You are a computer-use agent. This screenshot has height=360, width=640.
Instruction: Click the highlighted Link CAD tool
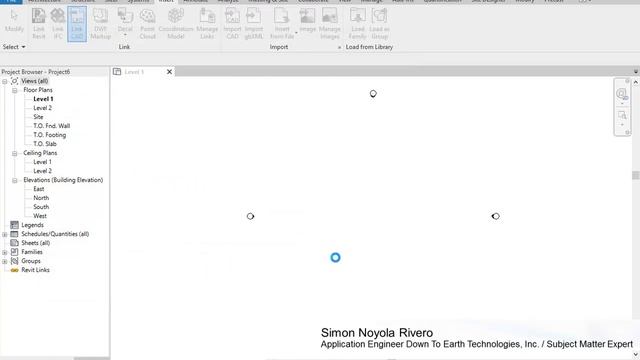(x=77, y=24)
